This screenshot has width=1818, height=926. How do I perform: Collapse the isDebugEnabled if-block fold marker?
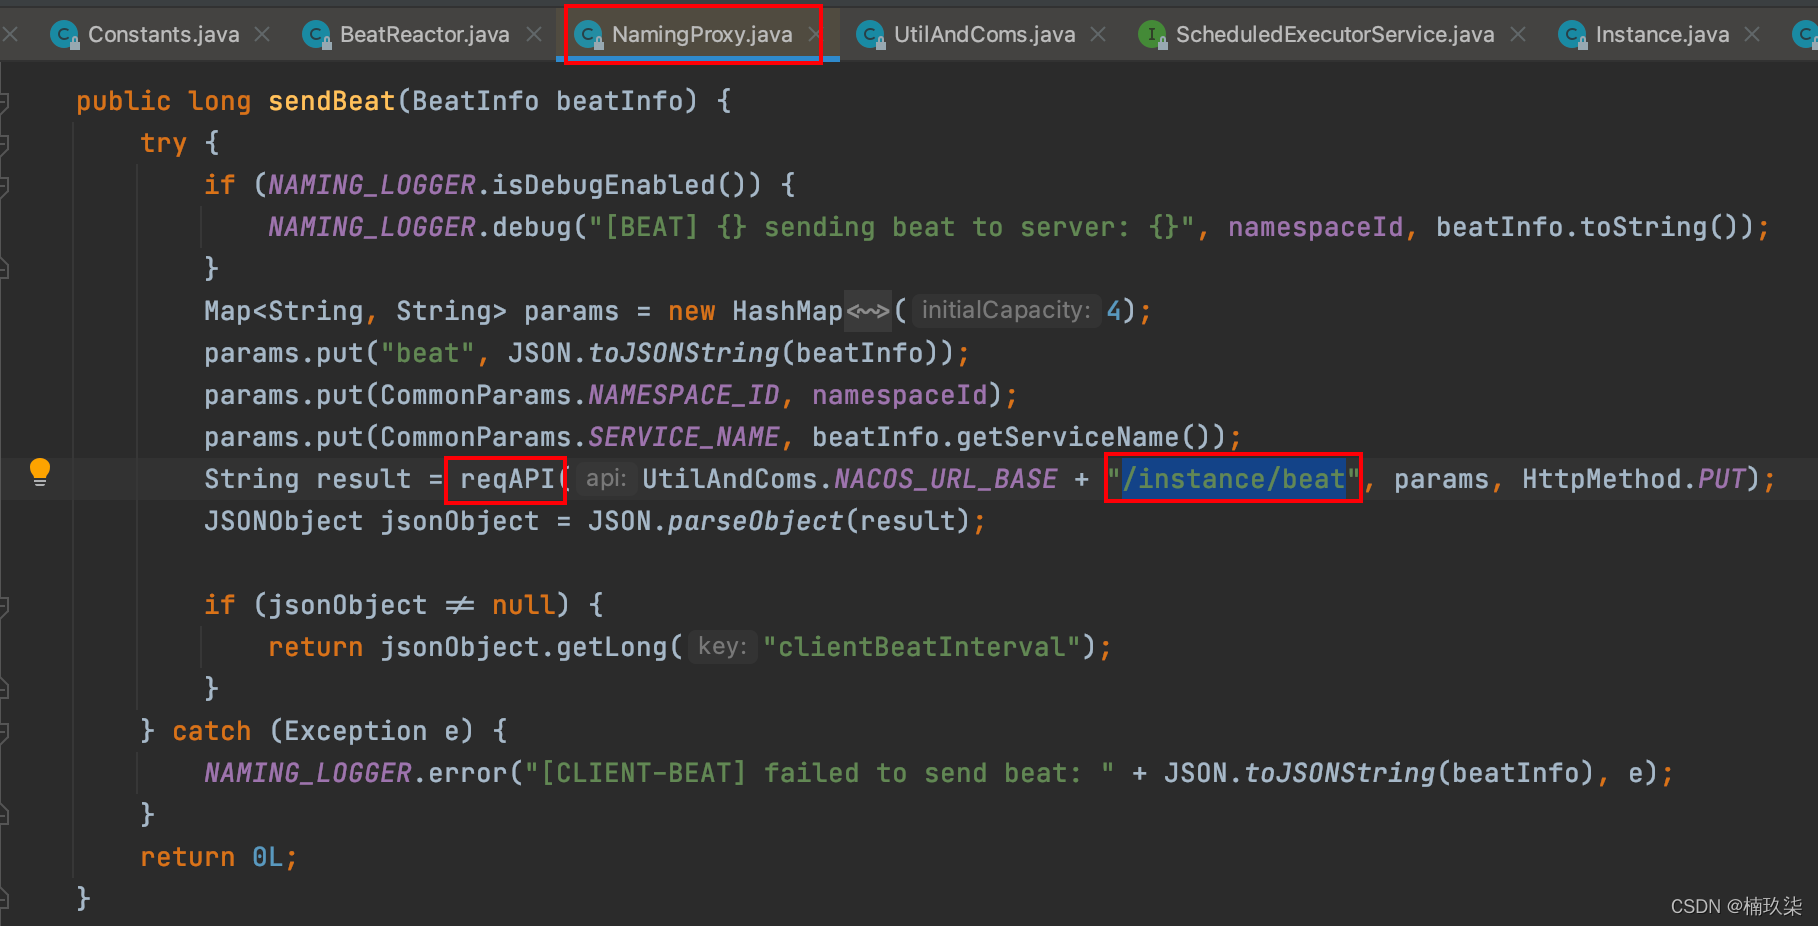point(4,185)
